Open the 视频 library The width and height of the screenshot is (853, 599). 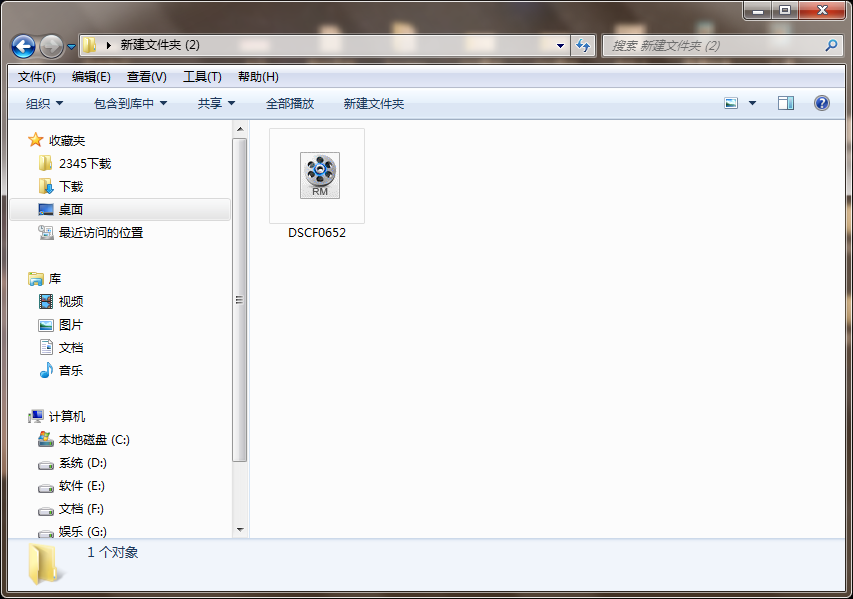[71, 301]
